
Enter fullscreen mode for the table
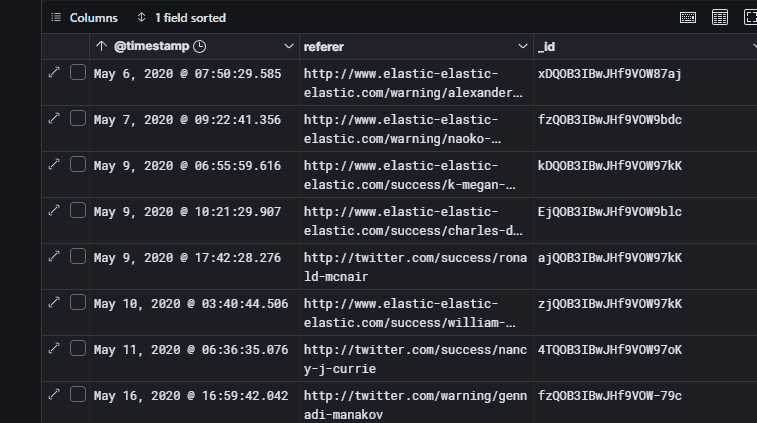click(750, 18)
